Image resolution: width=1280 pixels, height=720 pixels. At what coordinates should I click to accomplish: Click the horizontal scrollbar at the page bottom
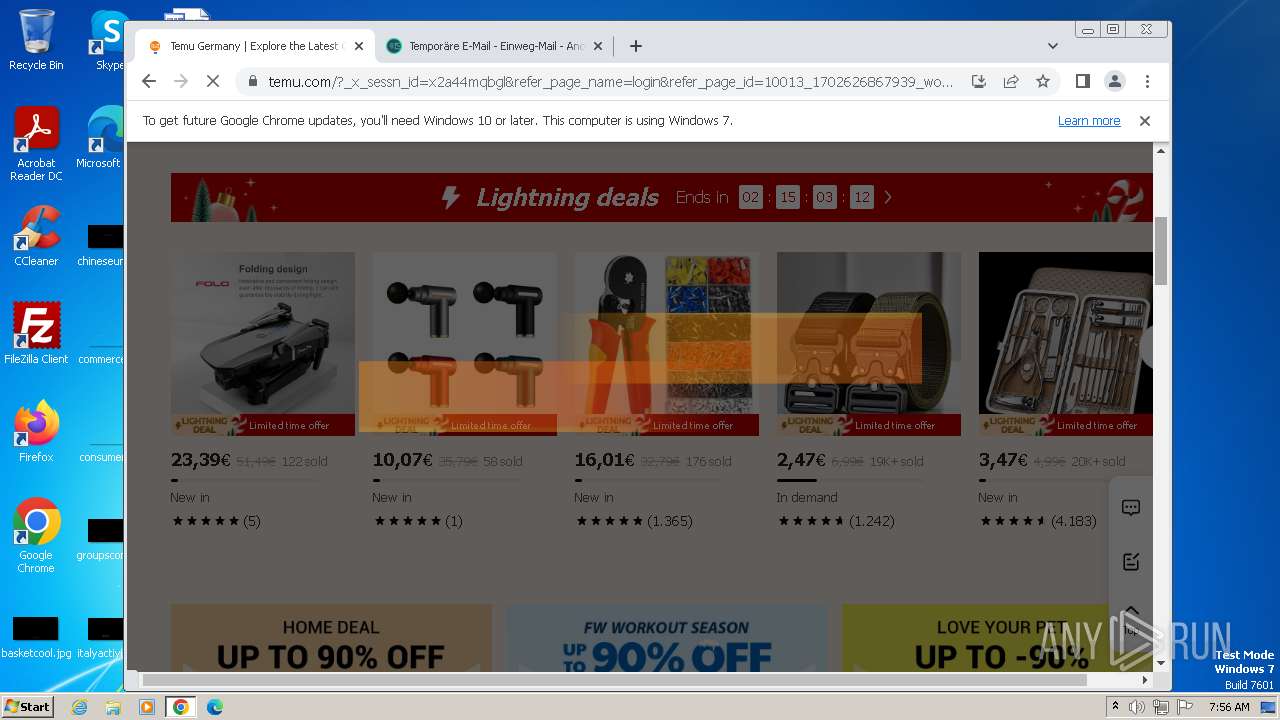pos(614,680)
